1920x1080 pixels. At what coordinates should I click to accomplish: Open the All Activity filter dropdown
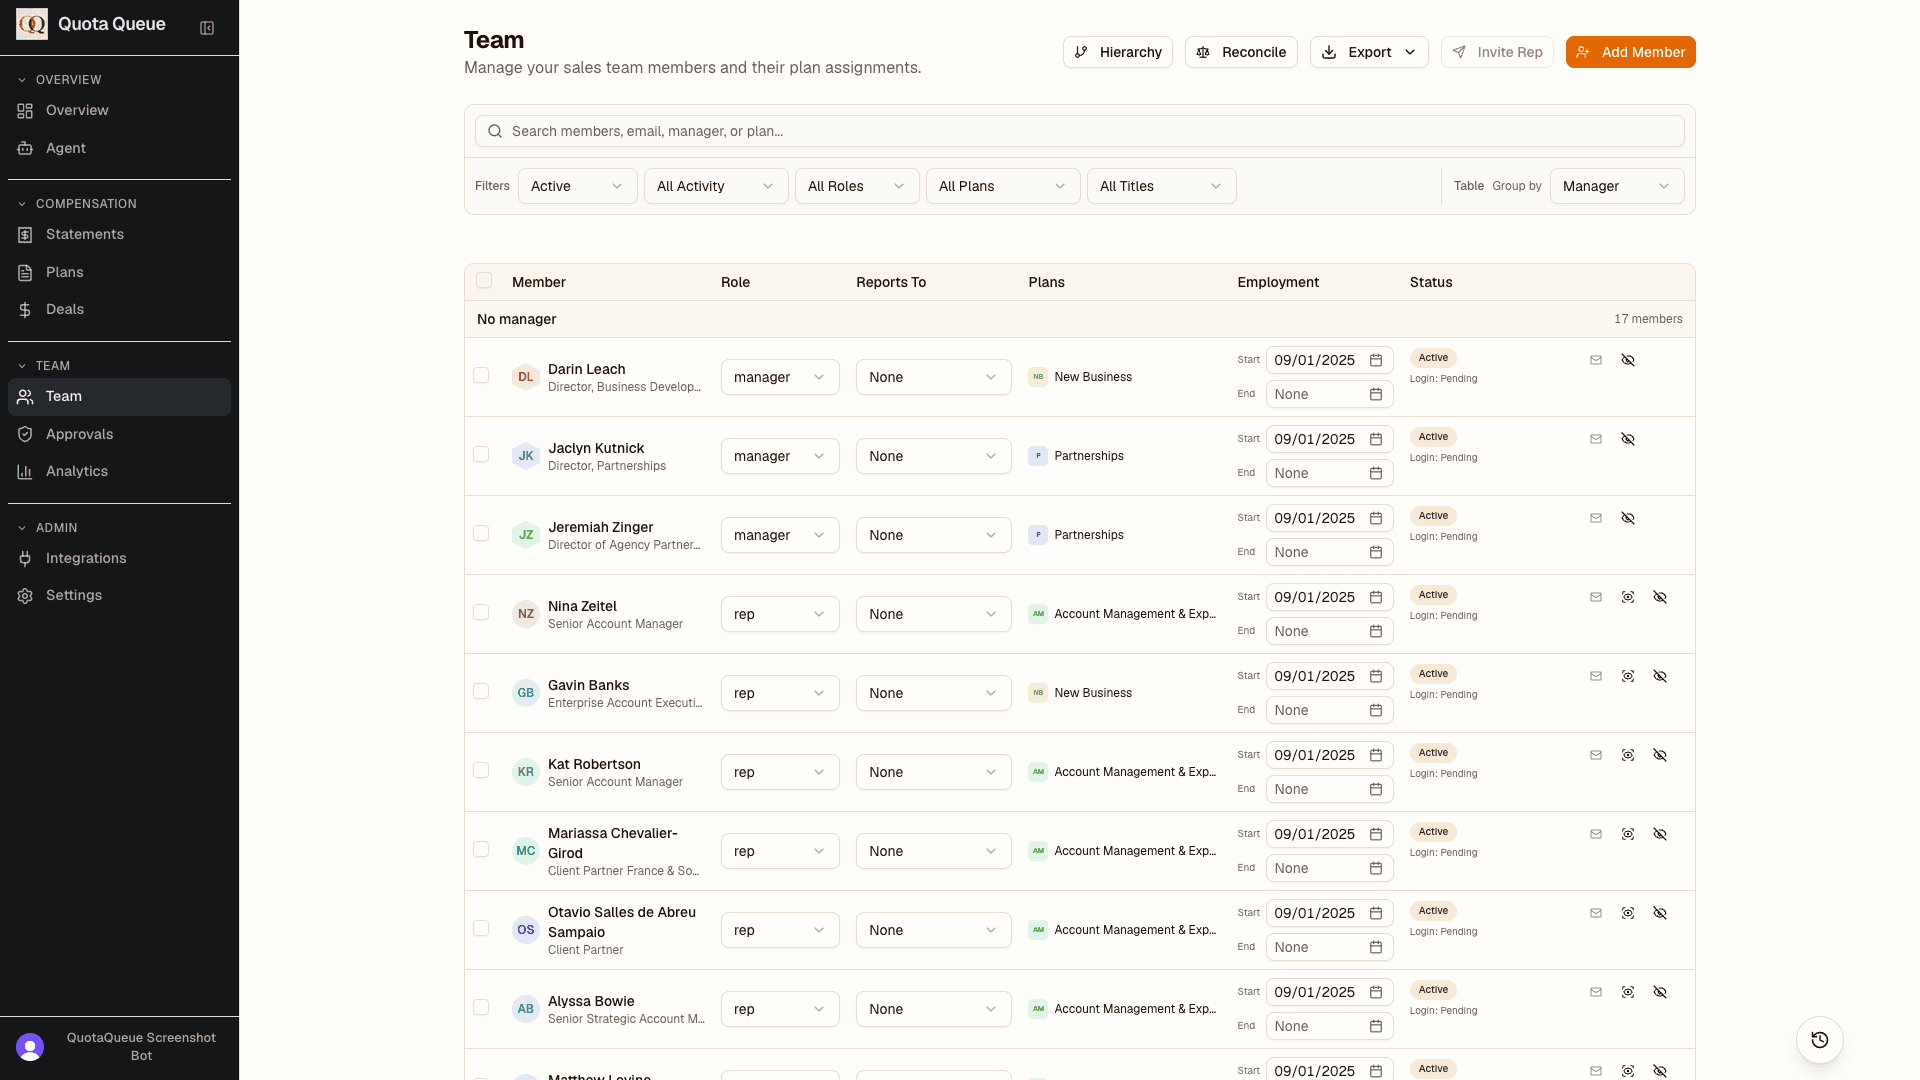click(x=716, y=186)
